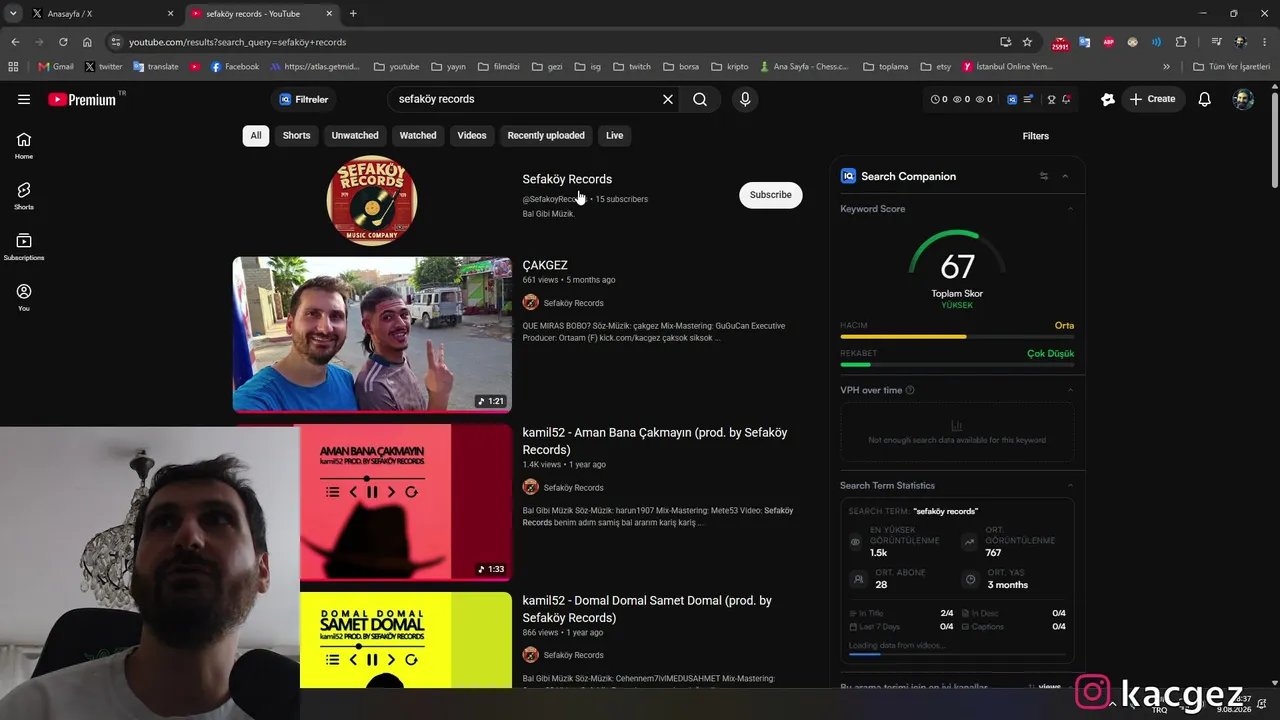
Task: Open the browser home page button
Action: (x=87, y=42)
